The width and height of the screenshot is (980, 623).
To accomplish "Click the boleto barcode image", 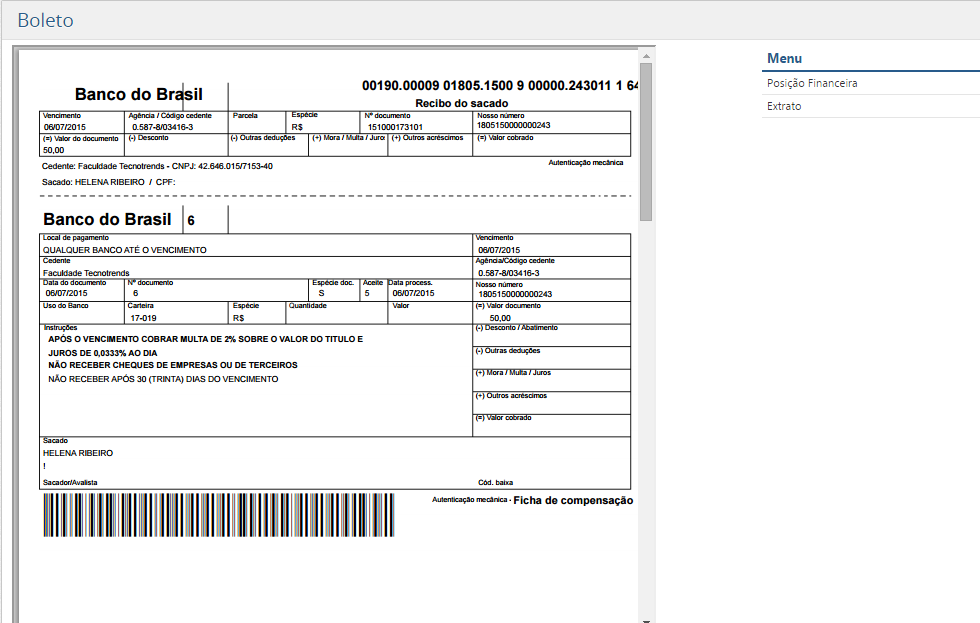I will pyautogui.click(x=218, y=515).
